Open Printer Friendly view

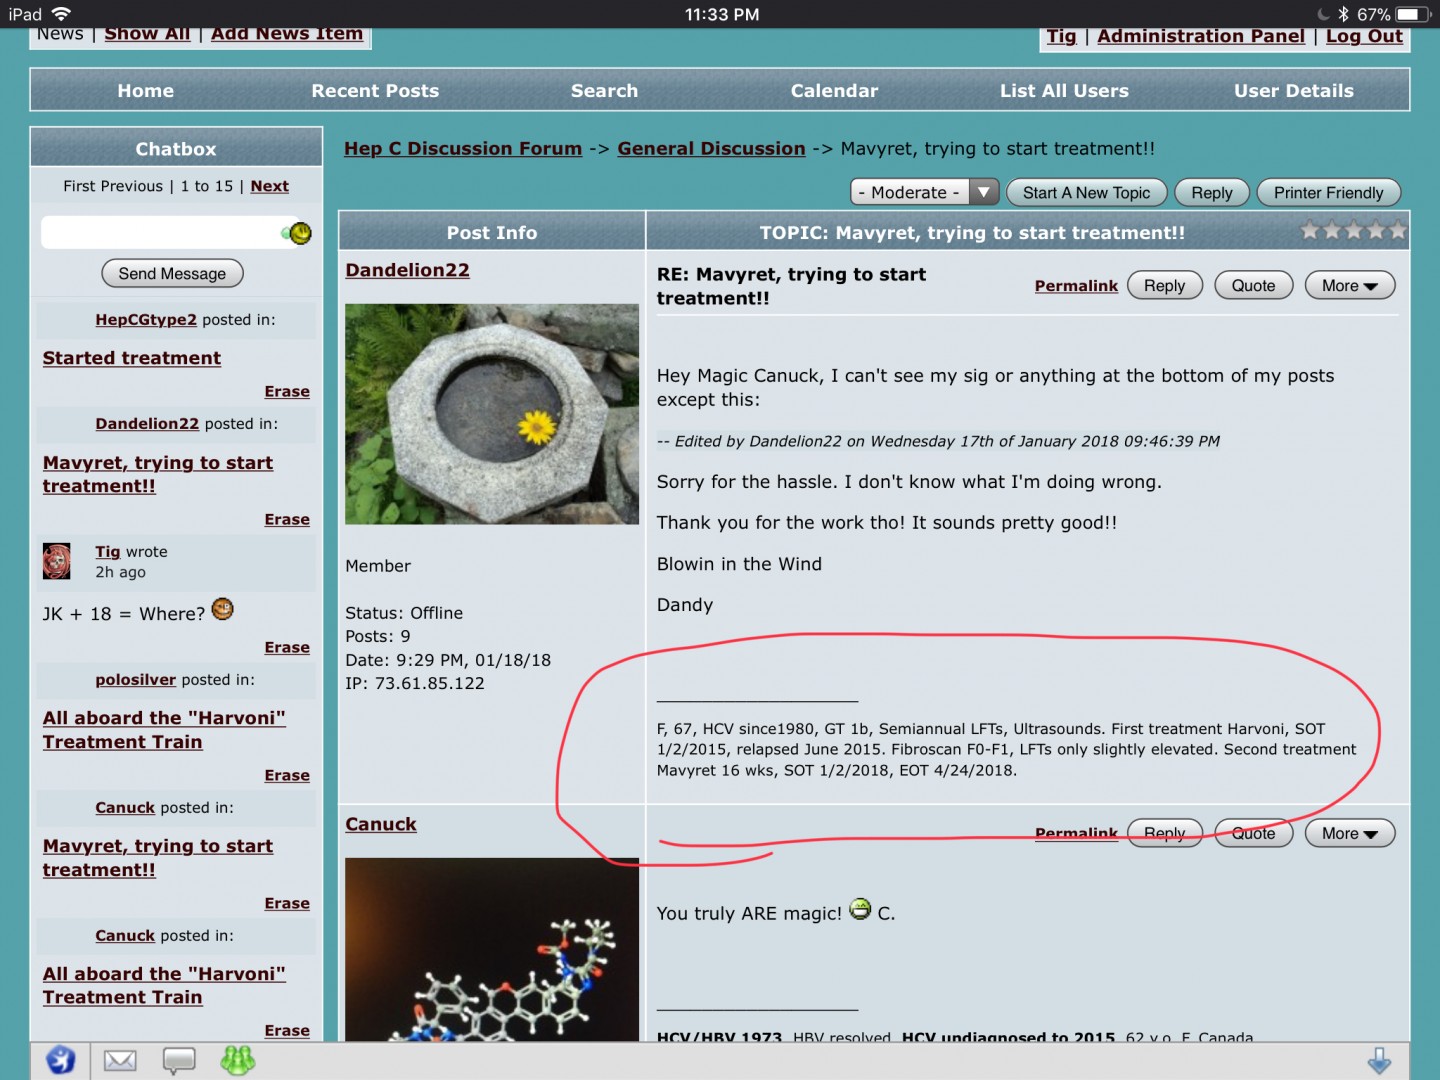click(x=1328, y=193)
